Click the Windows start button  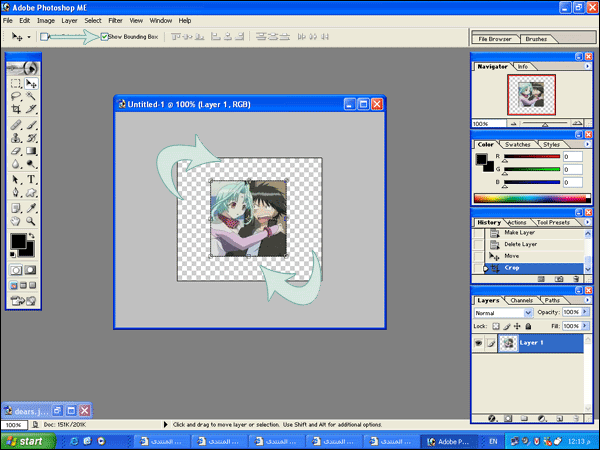[28, 441]
